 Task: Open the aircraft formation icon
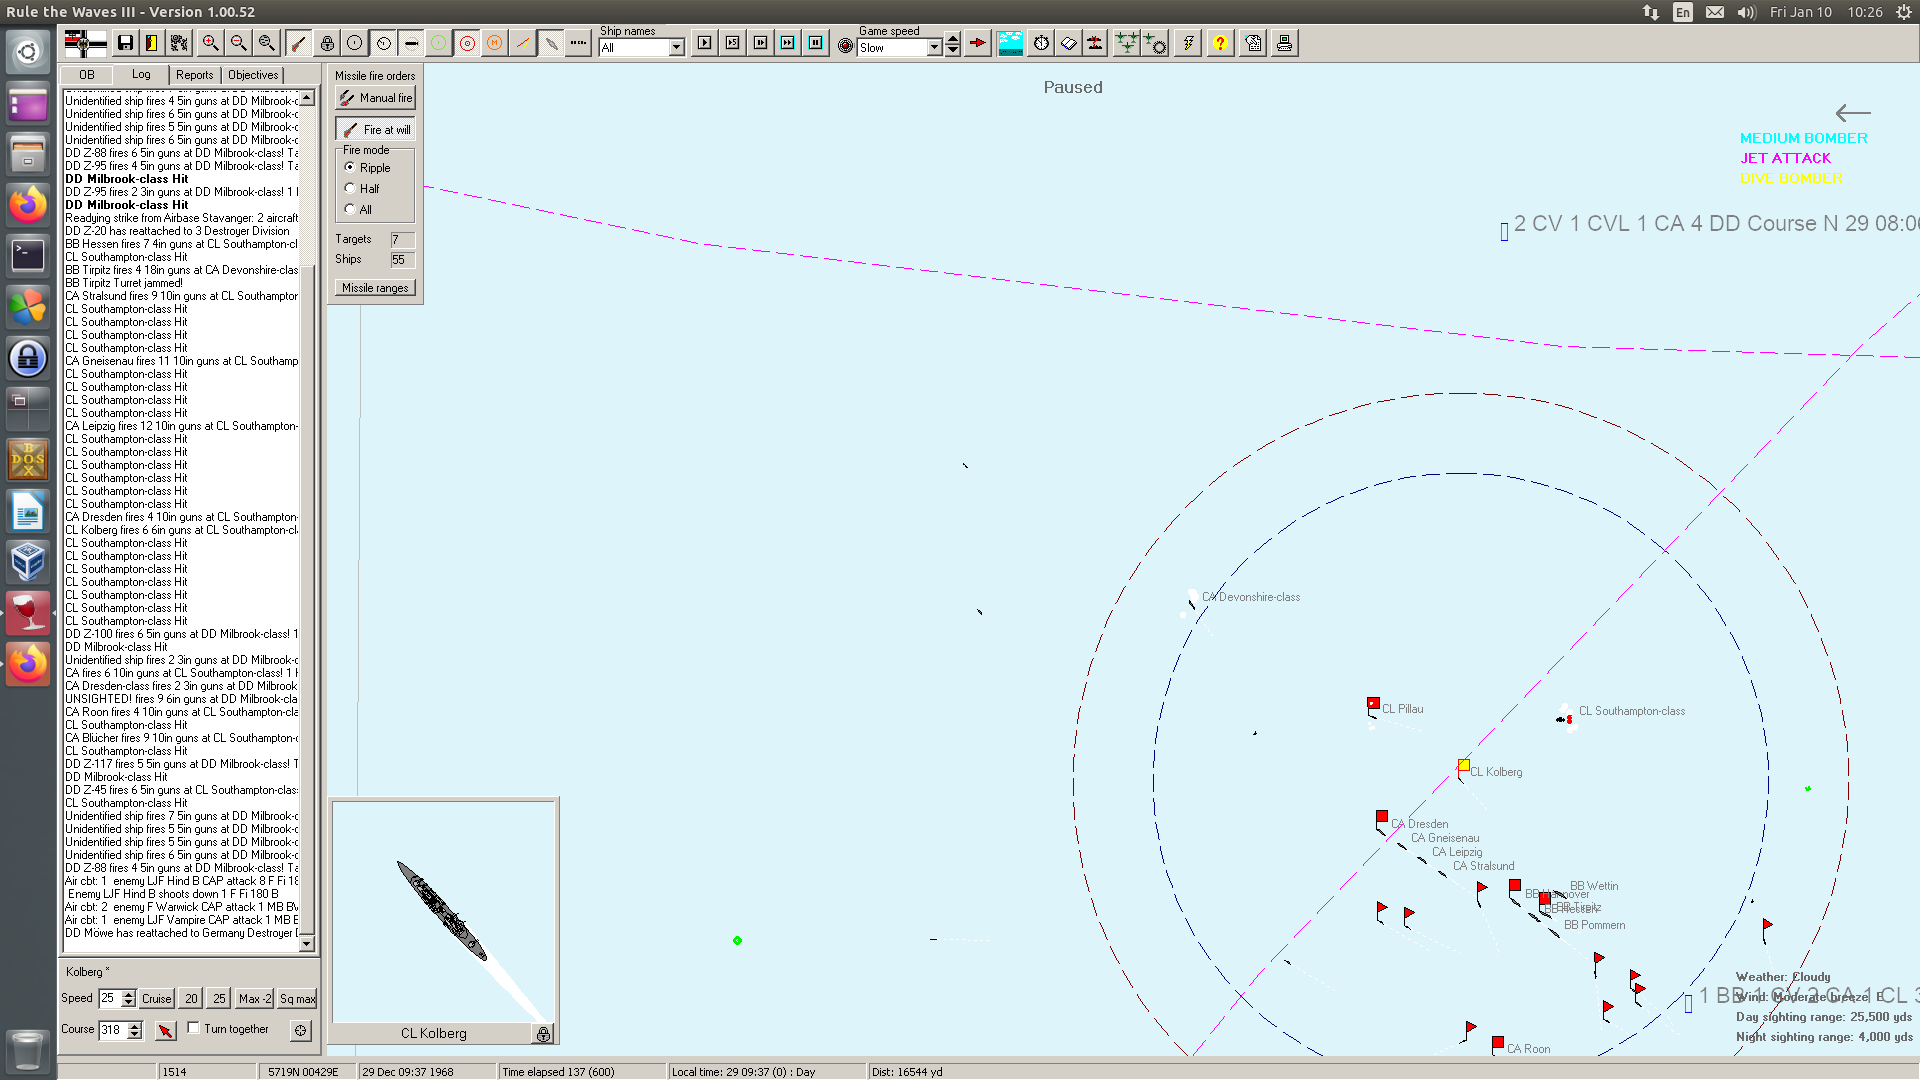(x=1127, y=43)
